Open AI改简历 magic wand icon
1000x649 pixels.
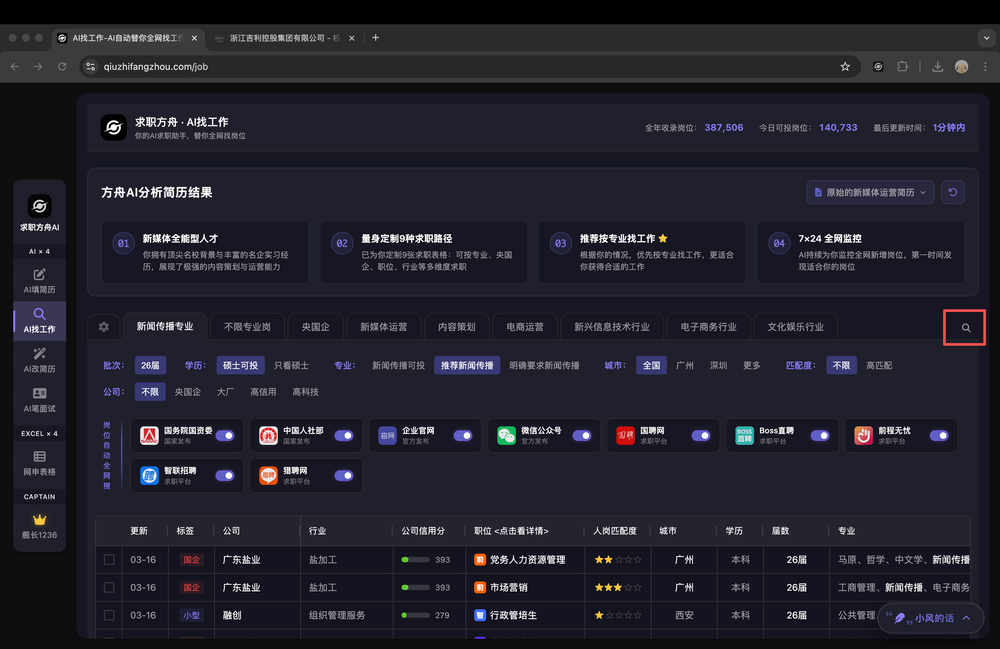tap(40, 359)
